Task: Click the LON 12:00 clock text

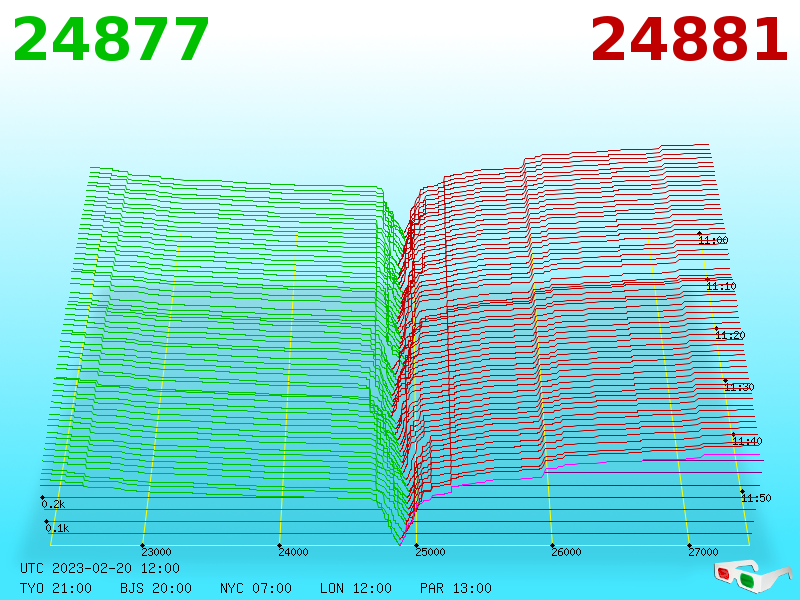Action: click(x=356, y=588)
